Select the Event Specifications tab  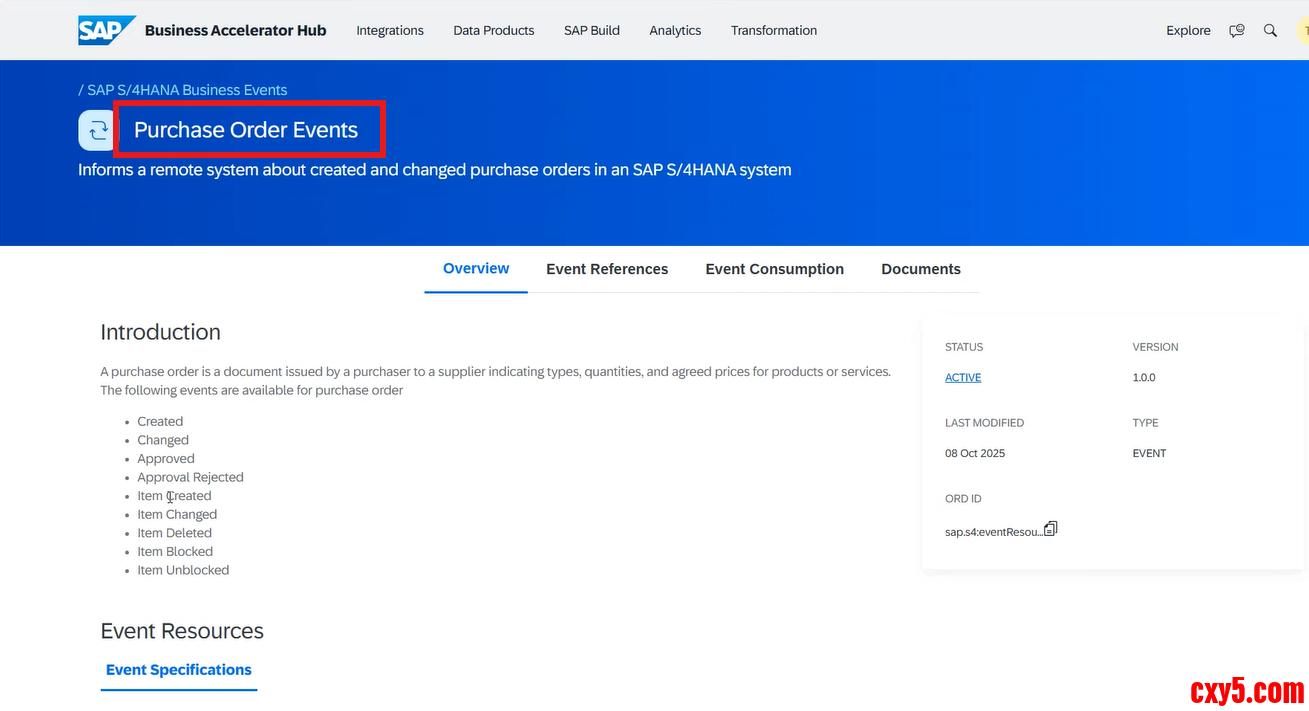[x=179, y=670]
